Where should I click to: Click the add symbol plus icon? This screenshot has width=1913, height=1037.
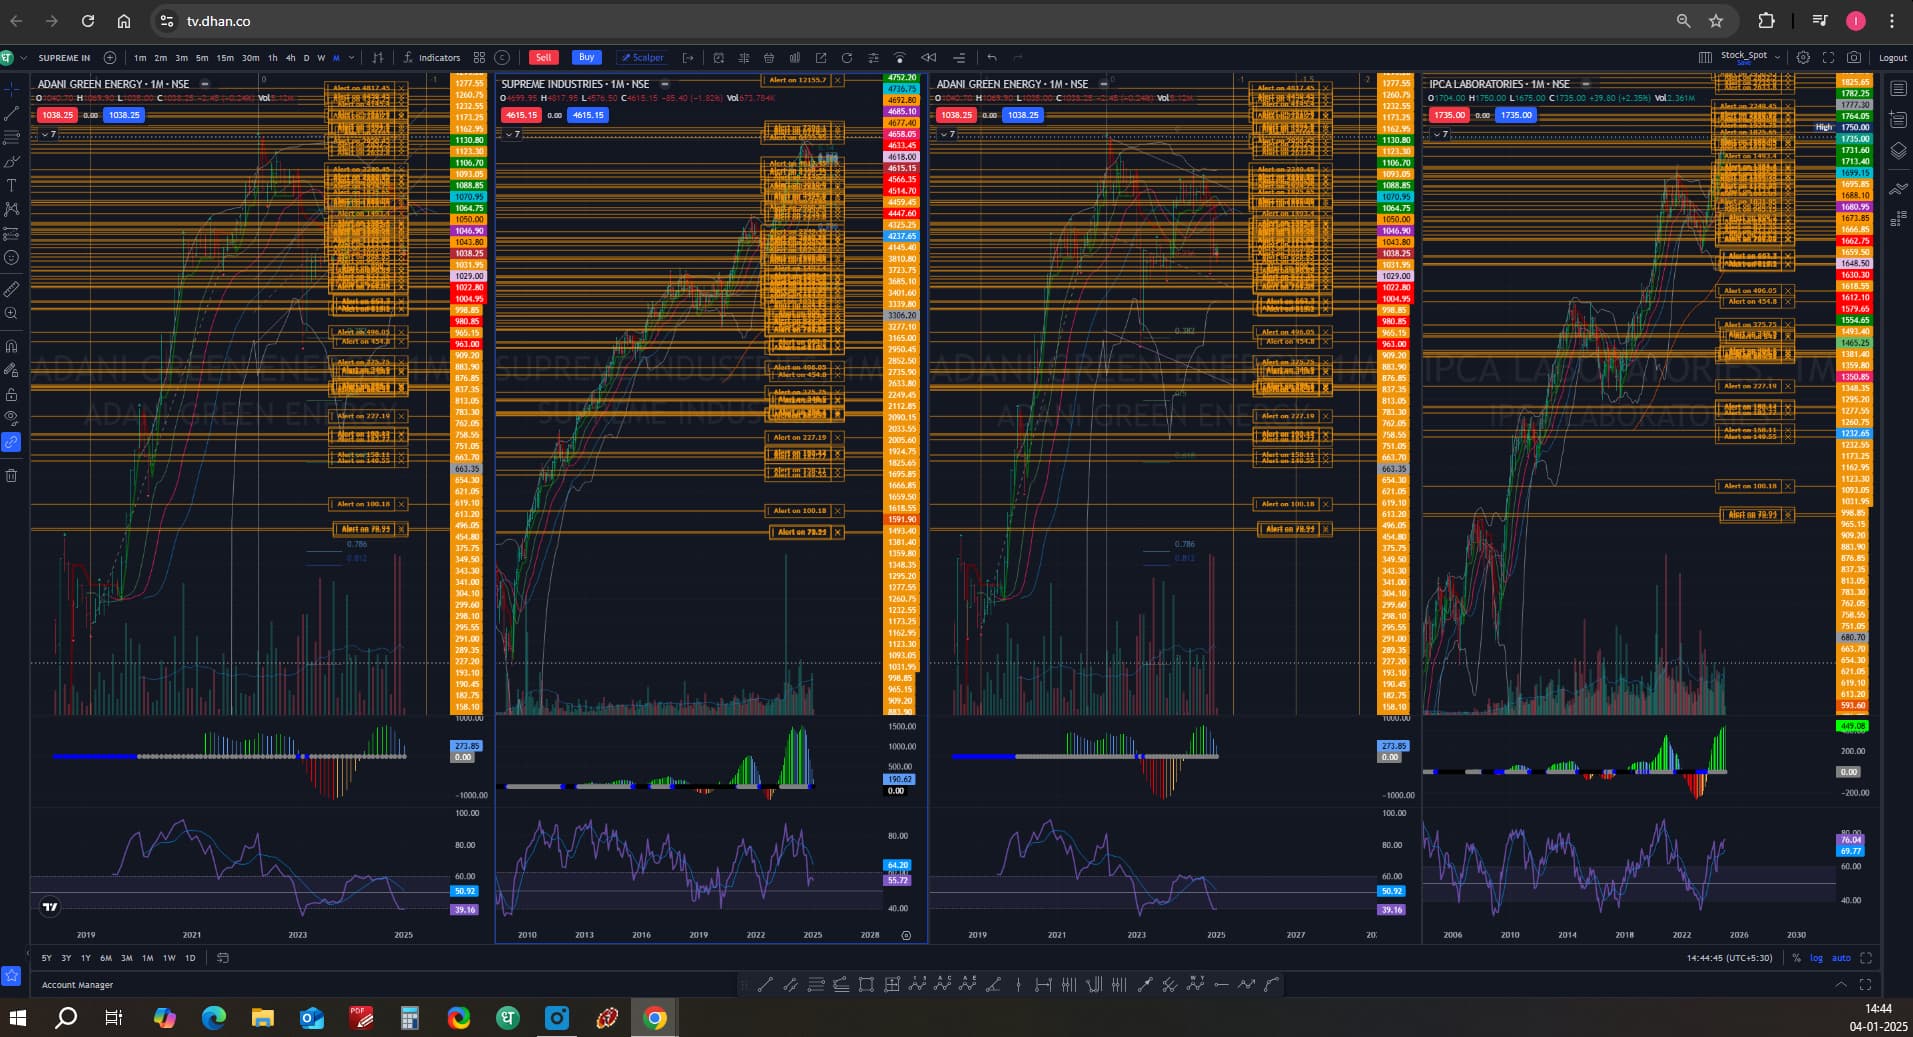coord(110,58)
